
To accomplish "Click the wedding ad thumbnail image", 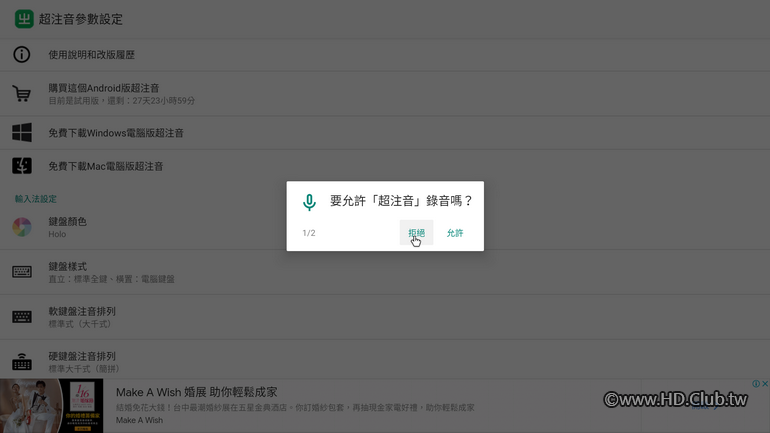I will [52, 406].
